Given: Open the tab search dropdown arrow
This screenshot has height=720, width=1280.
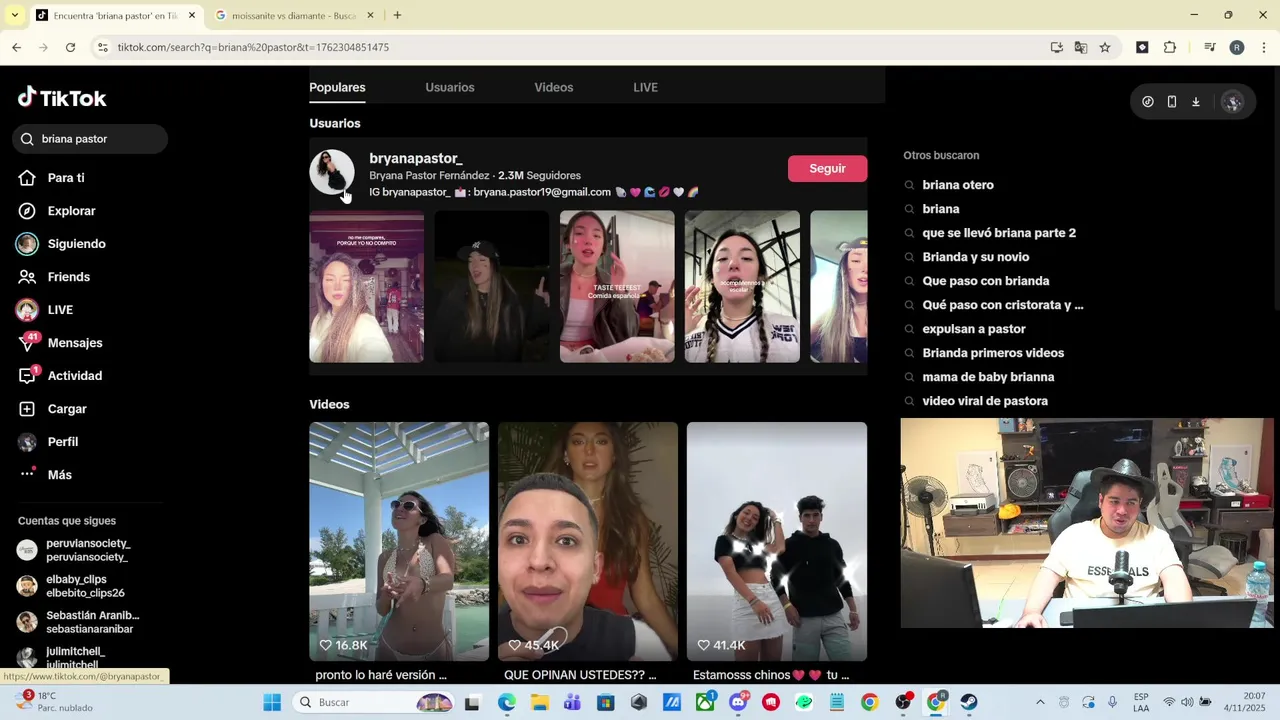Looking at the screenshot, I should point(14,15).
